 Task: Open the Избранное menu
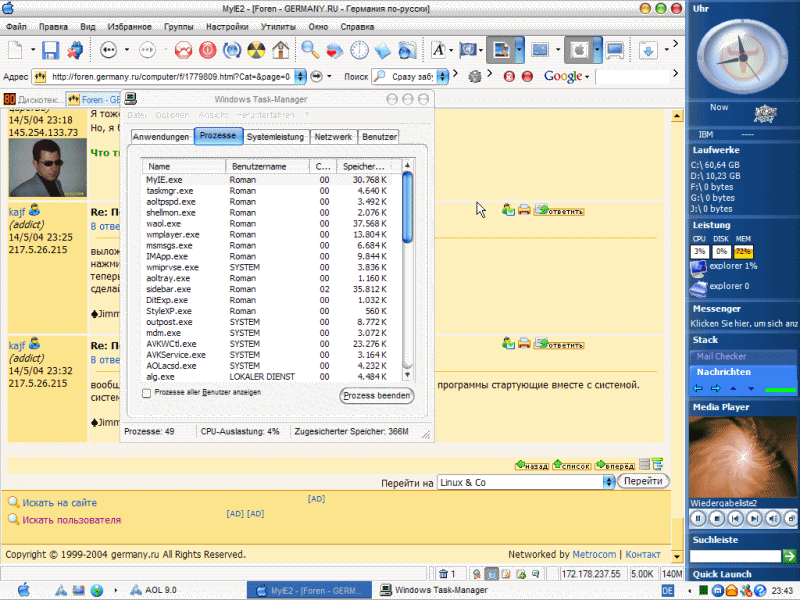tap(129, 27)
